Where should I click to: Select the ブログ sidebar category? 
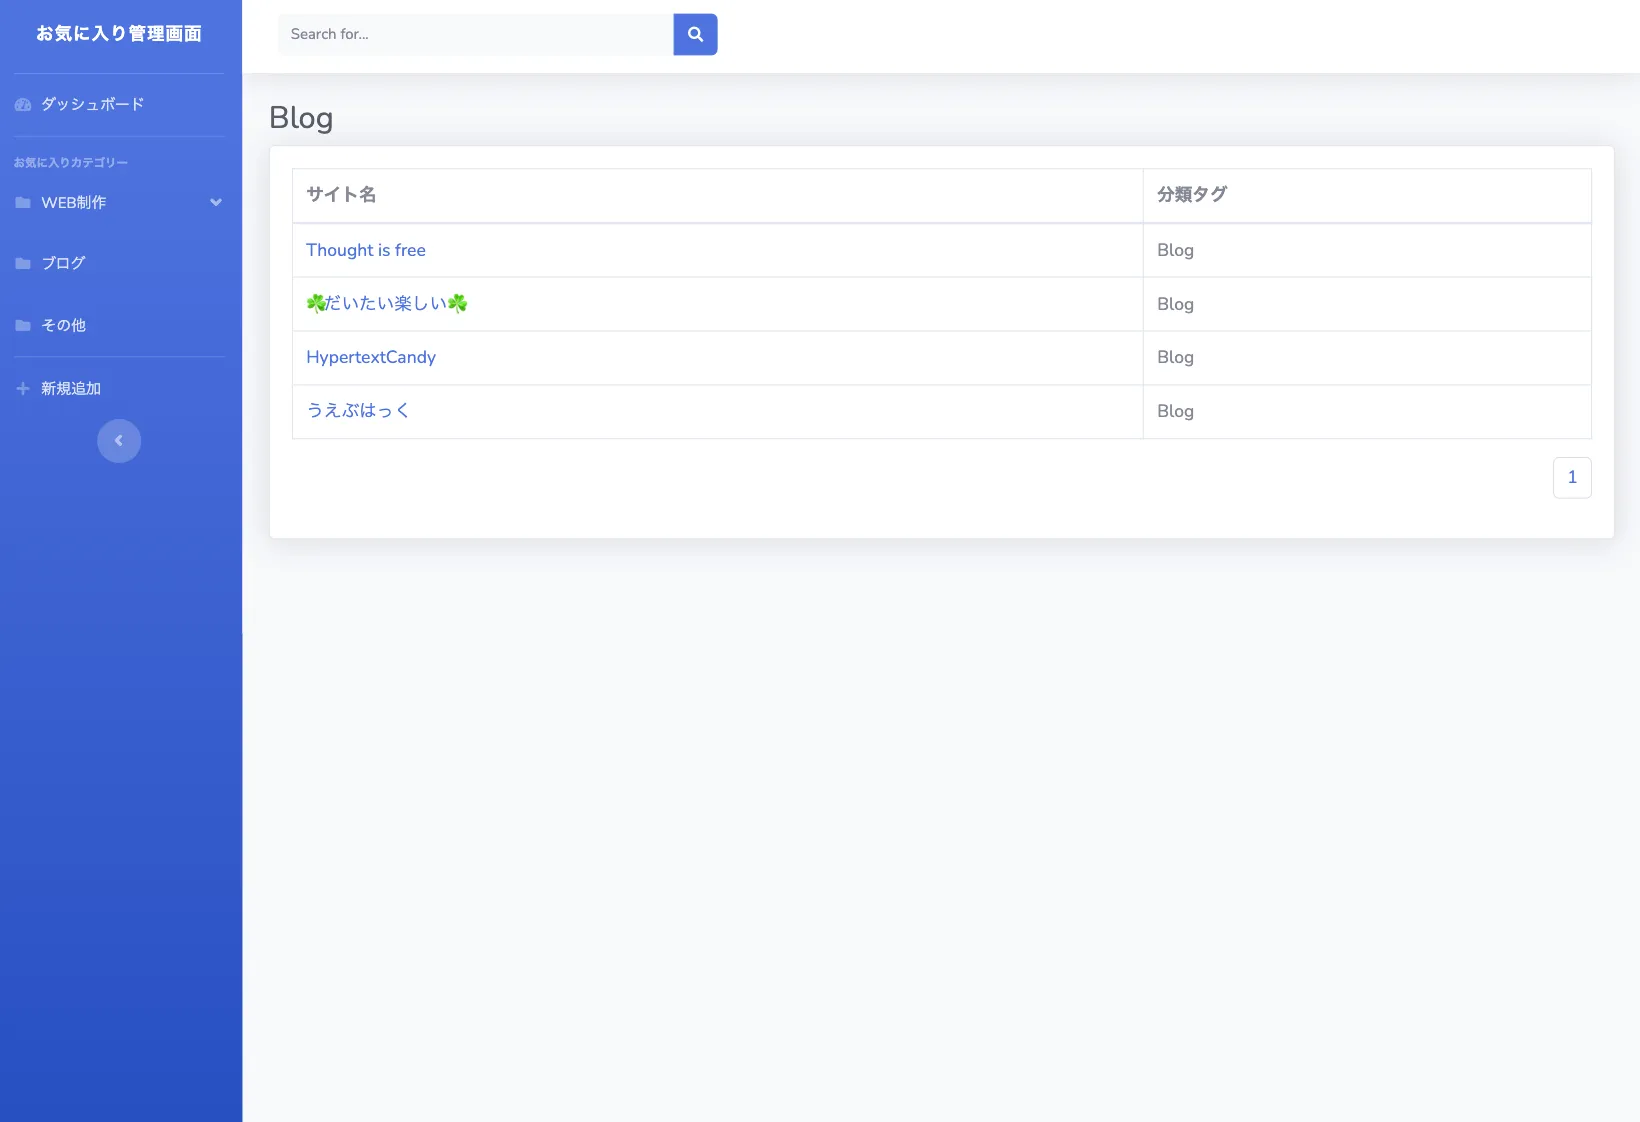click(63, 264)
